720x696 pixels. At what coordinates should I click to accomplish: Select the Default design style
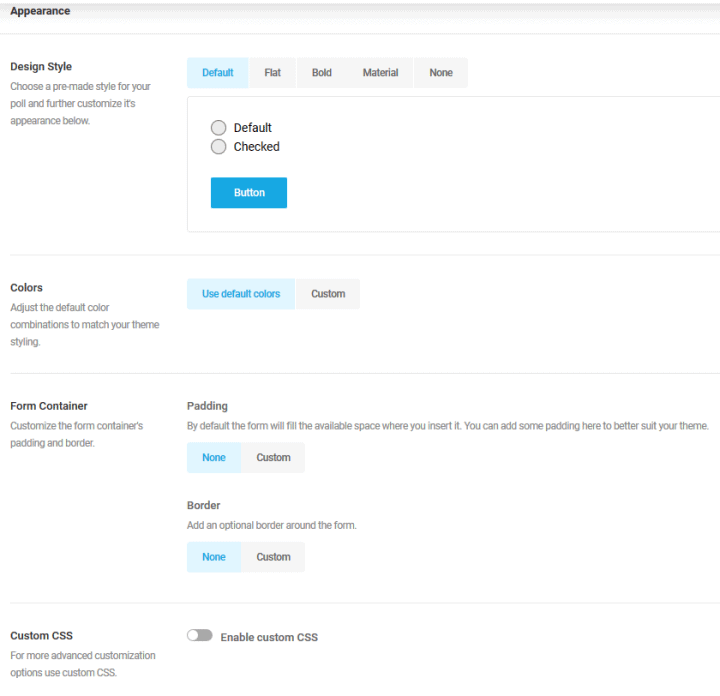point(218,73)
